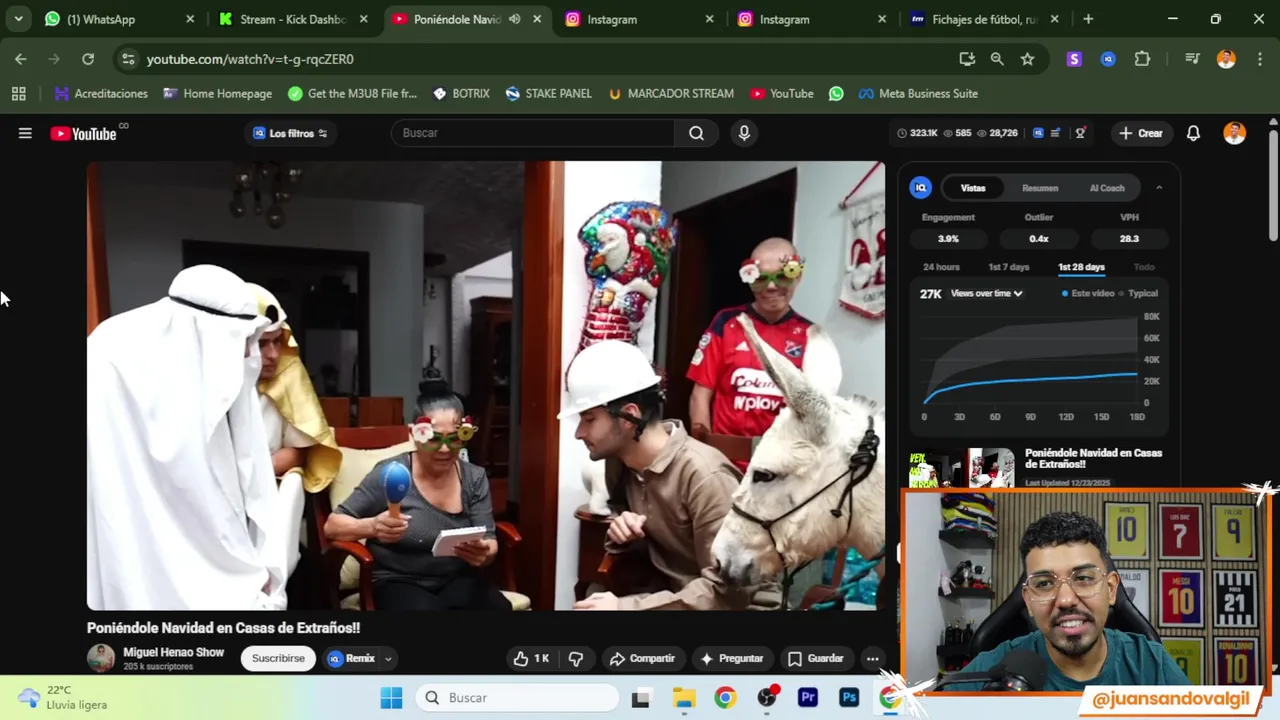
Task: Switch to Stream - Kick Dashboard tab
Action: [x=292, y=19]
